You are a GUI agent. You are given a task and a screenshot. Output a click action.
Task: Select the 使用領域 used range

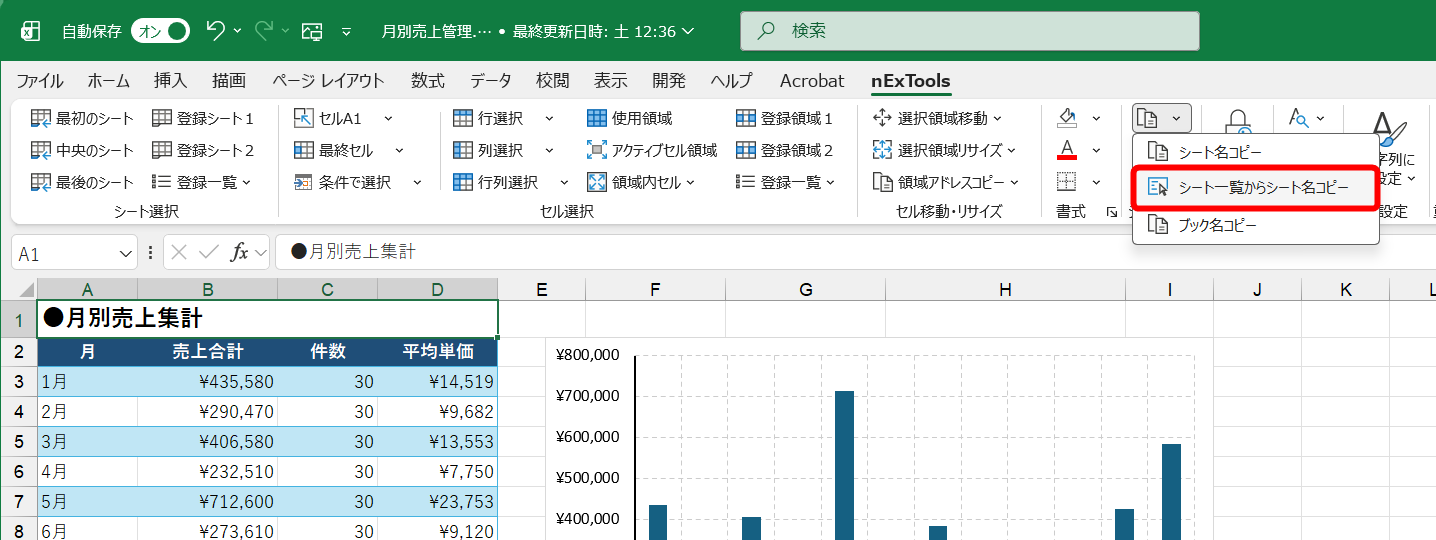pyautogui.click(x=629, y=118)
